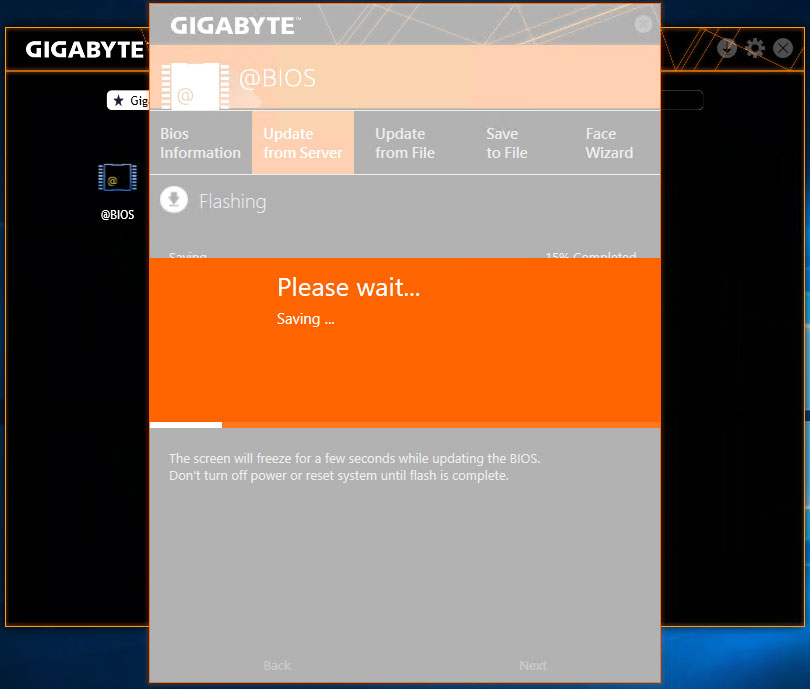
Task: Click the GIGABYTE logo in the @BIOS dialog
Action: point(235,26)
